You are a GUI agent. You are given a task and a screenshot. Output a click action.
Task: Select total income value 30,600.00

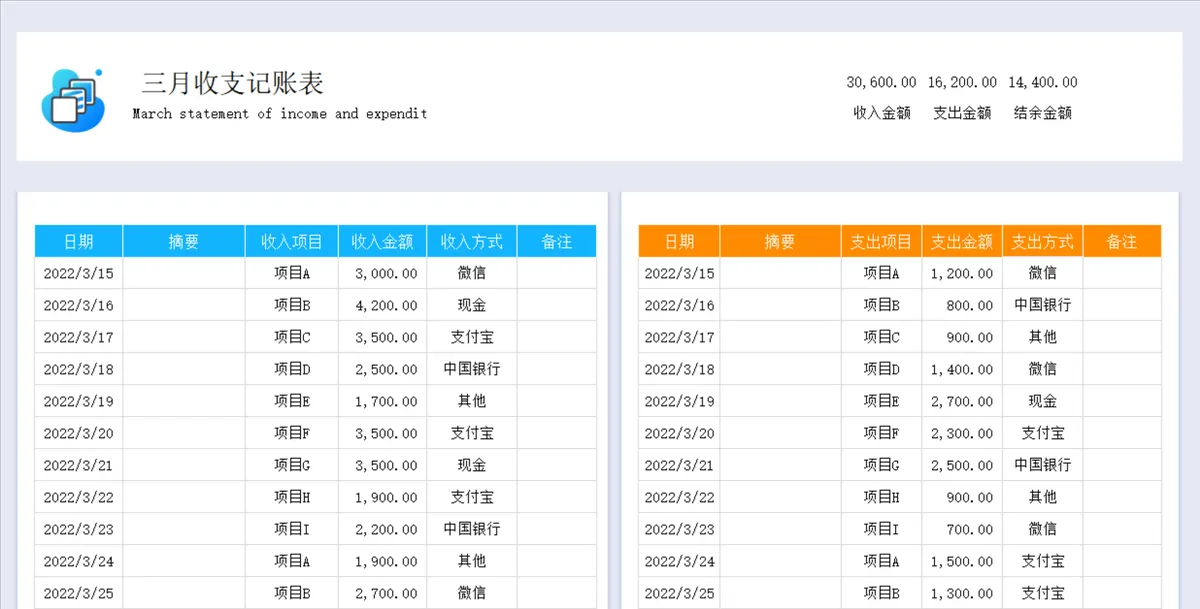881,82
